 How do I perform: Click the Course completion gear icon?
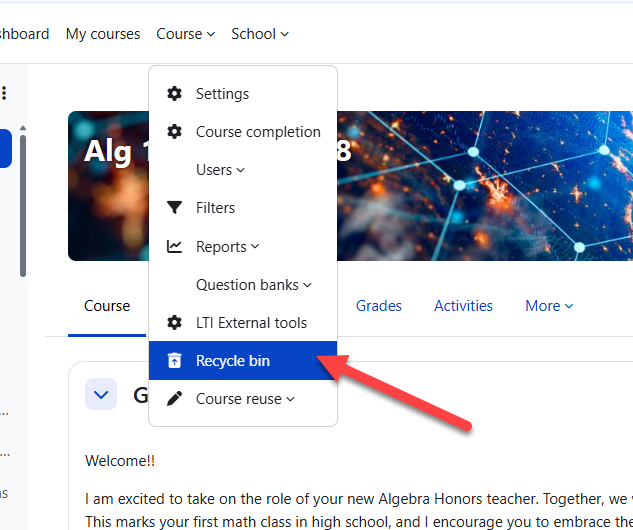tap(175, 132)
